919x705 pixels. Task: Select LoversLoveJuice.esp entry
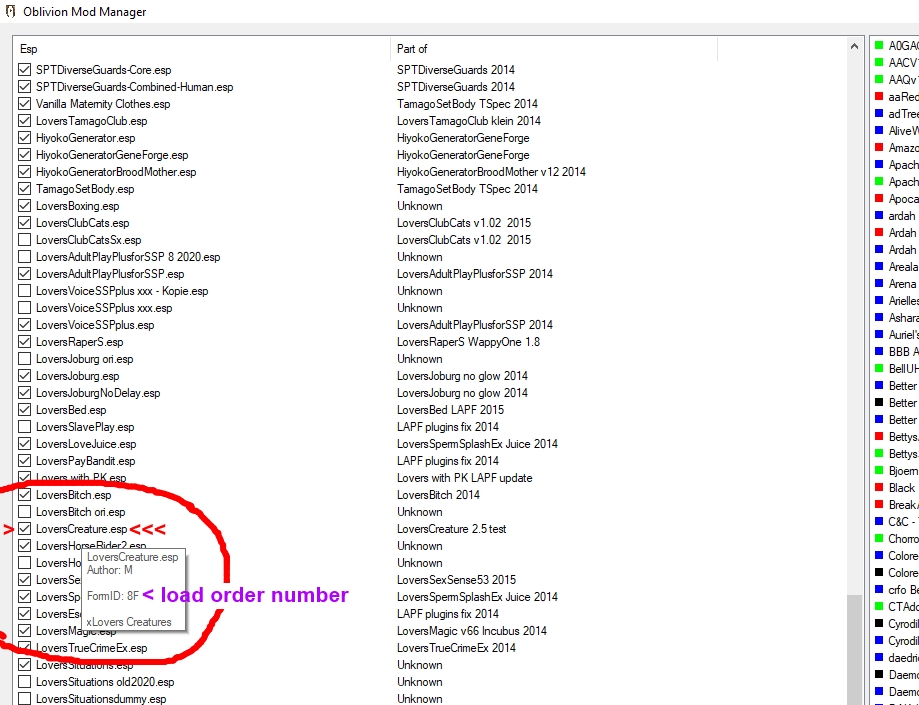[x=86, y=444]
